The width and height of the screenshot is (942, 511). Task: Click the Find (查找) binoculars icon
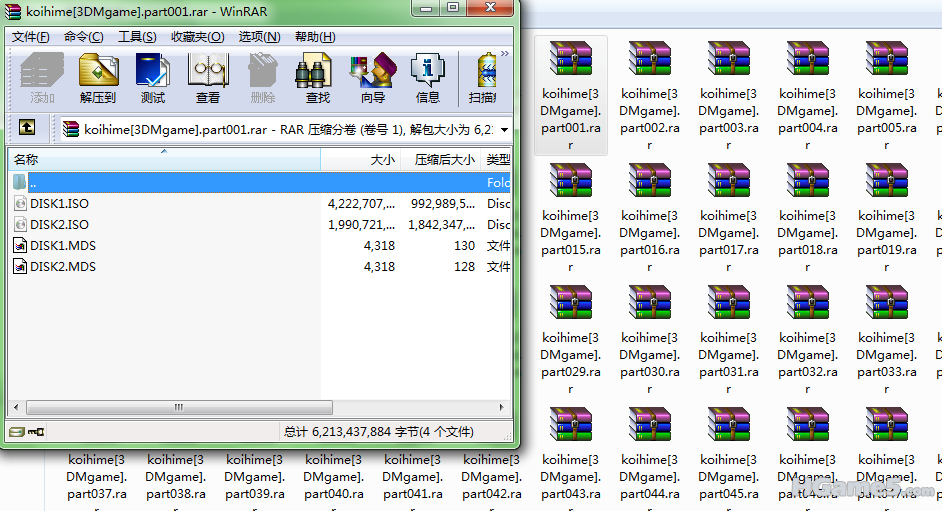[x=317, y=78]
